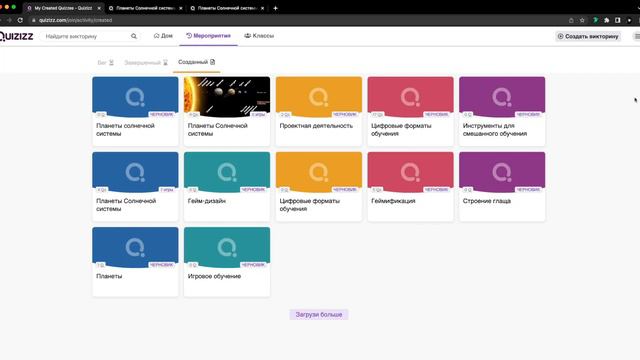Click the round profile icon in browser toolbar

tap(629, 20)
